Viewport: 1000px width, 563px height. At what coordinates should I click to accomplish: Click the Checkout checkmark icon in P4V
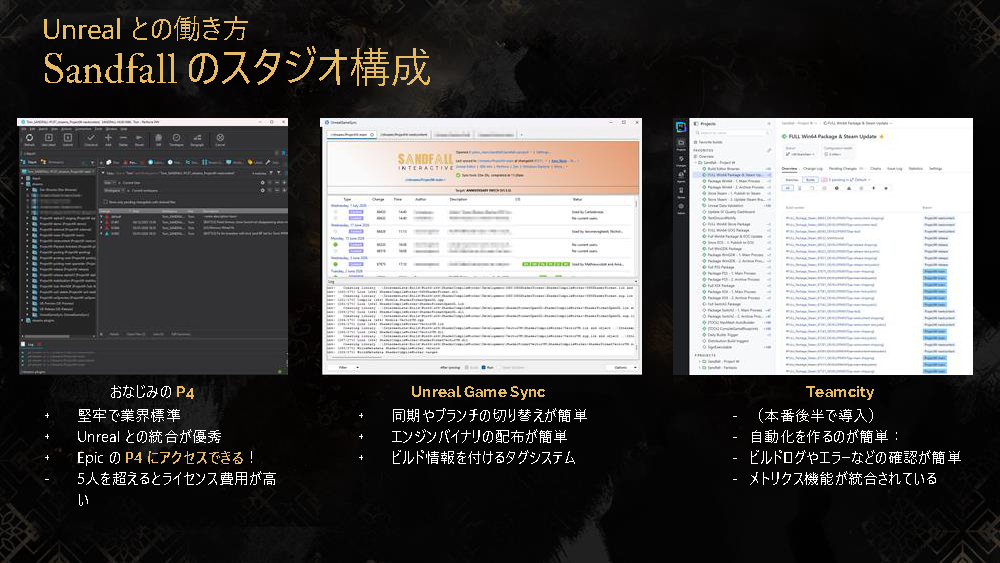point(91,138)
